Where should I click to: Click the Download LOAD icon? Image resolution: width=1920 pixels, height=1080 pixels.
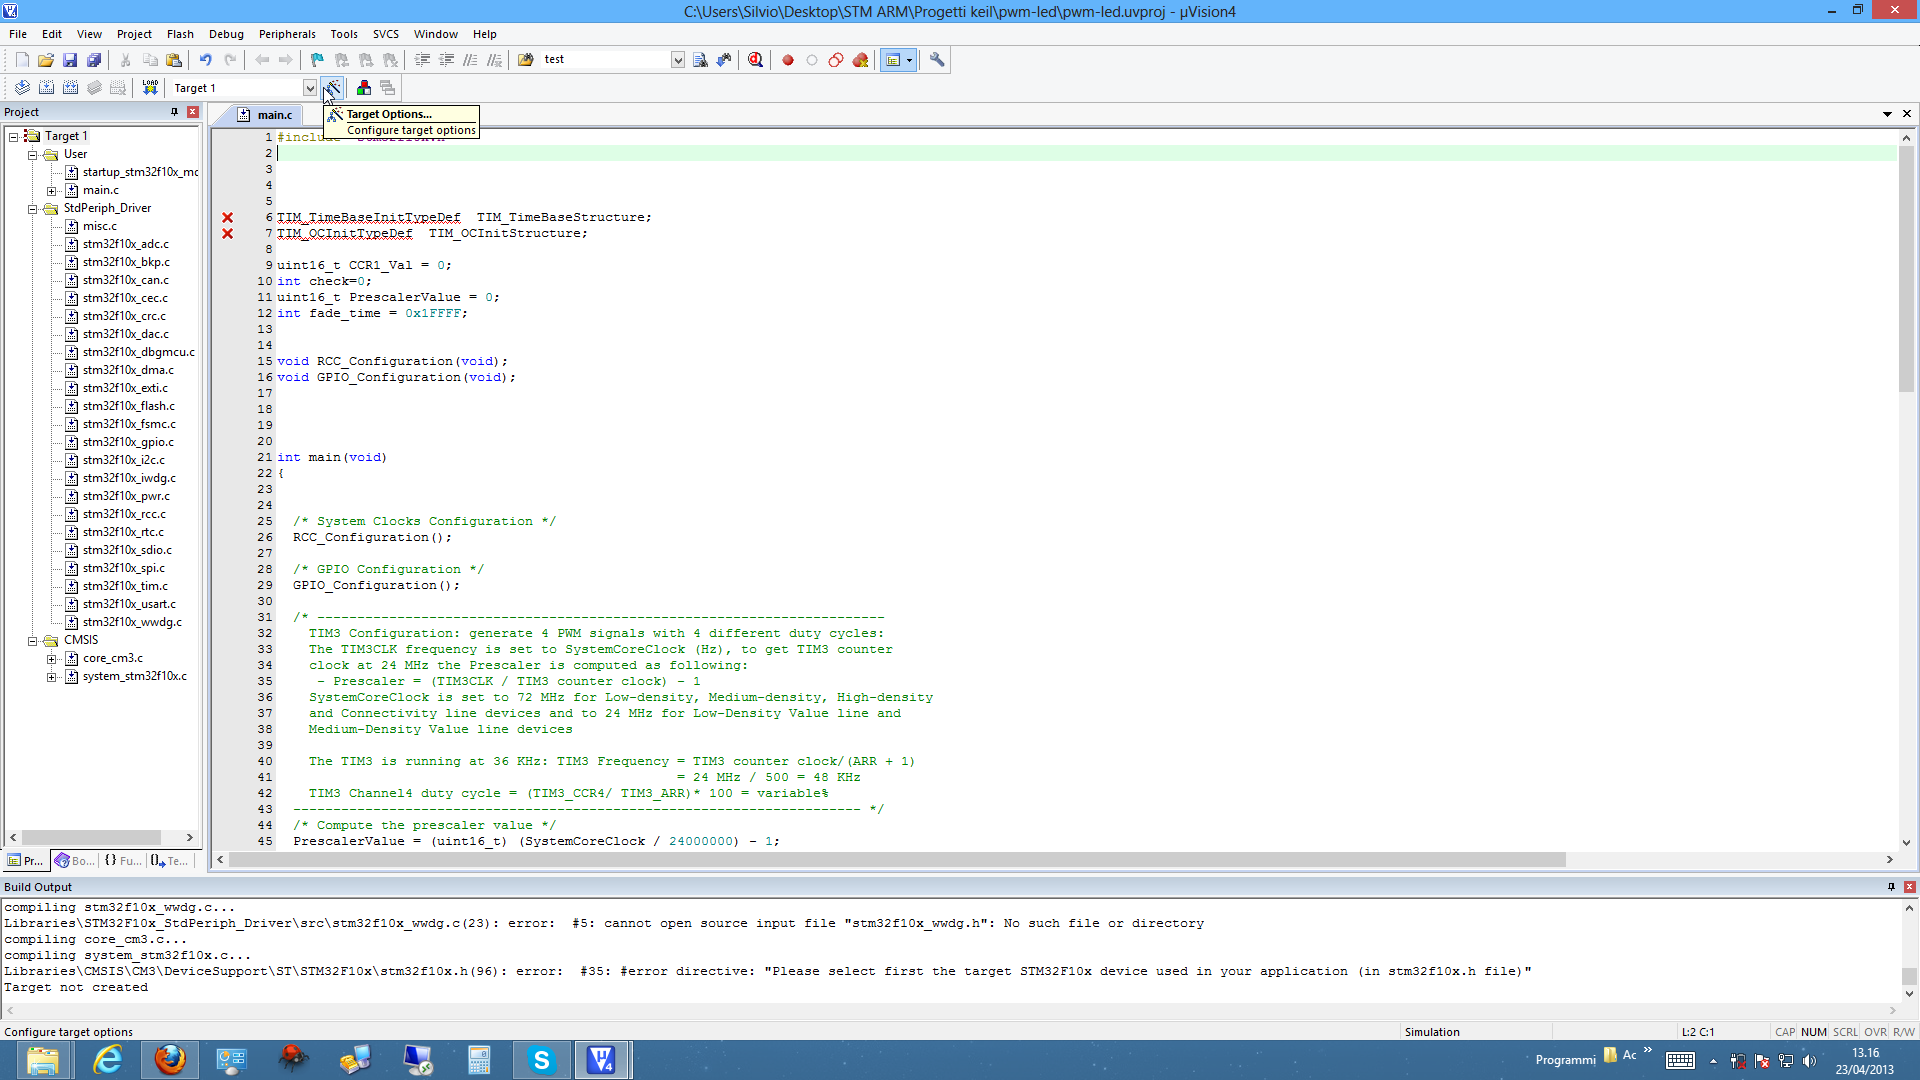click(150, 88)
